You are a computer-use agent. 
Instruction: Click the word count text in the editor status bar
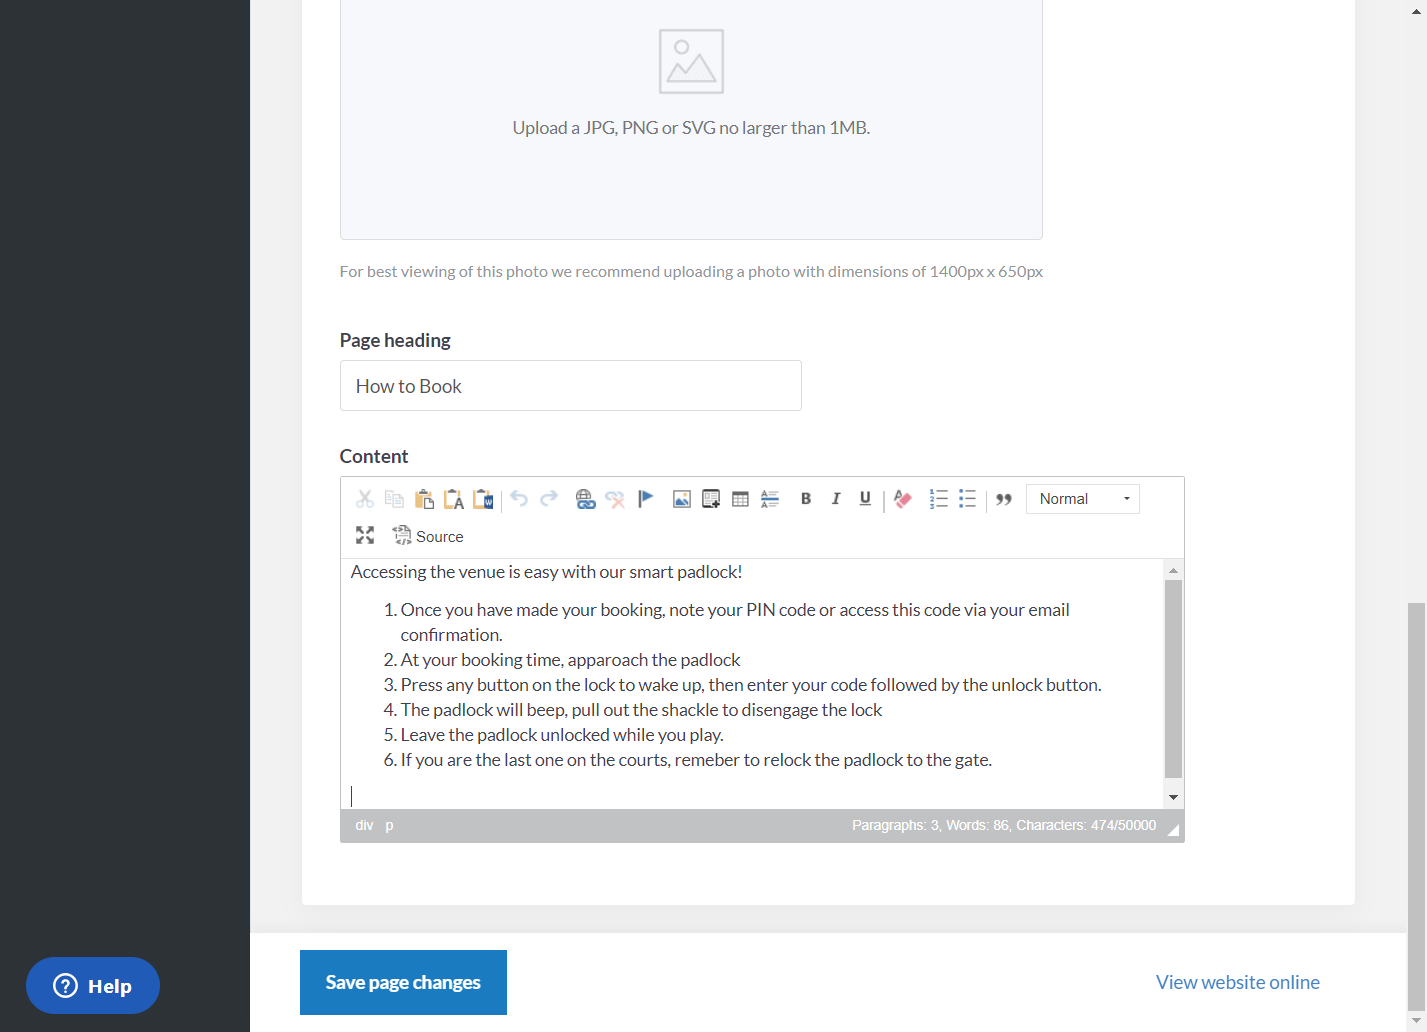click(x=1004, y=825)
